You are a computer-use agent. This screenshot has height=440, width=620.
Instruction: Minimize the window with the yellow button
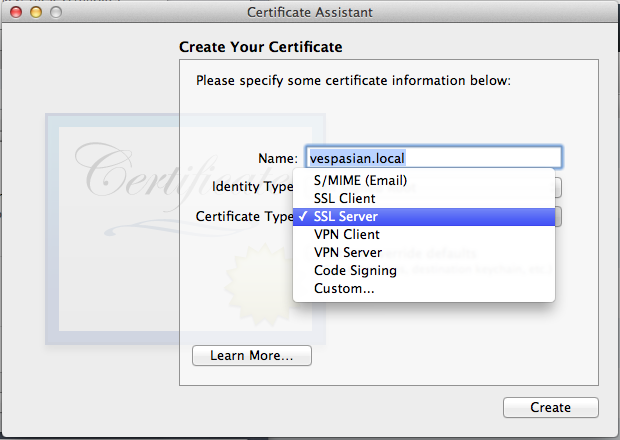36,12
